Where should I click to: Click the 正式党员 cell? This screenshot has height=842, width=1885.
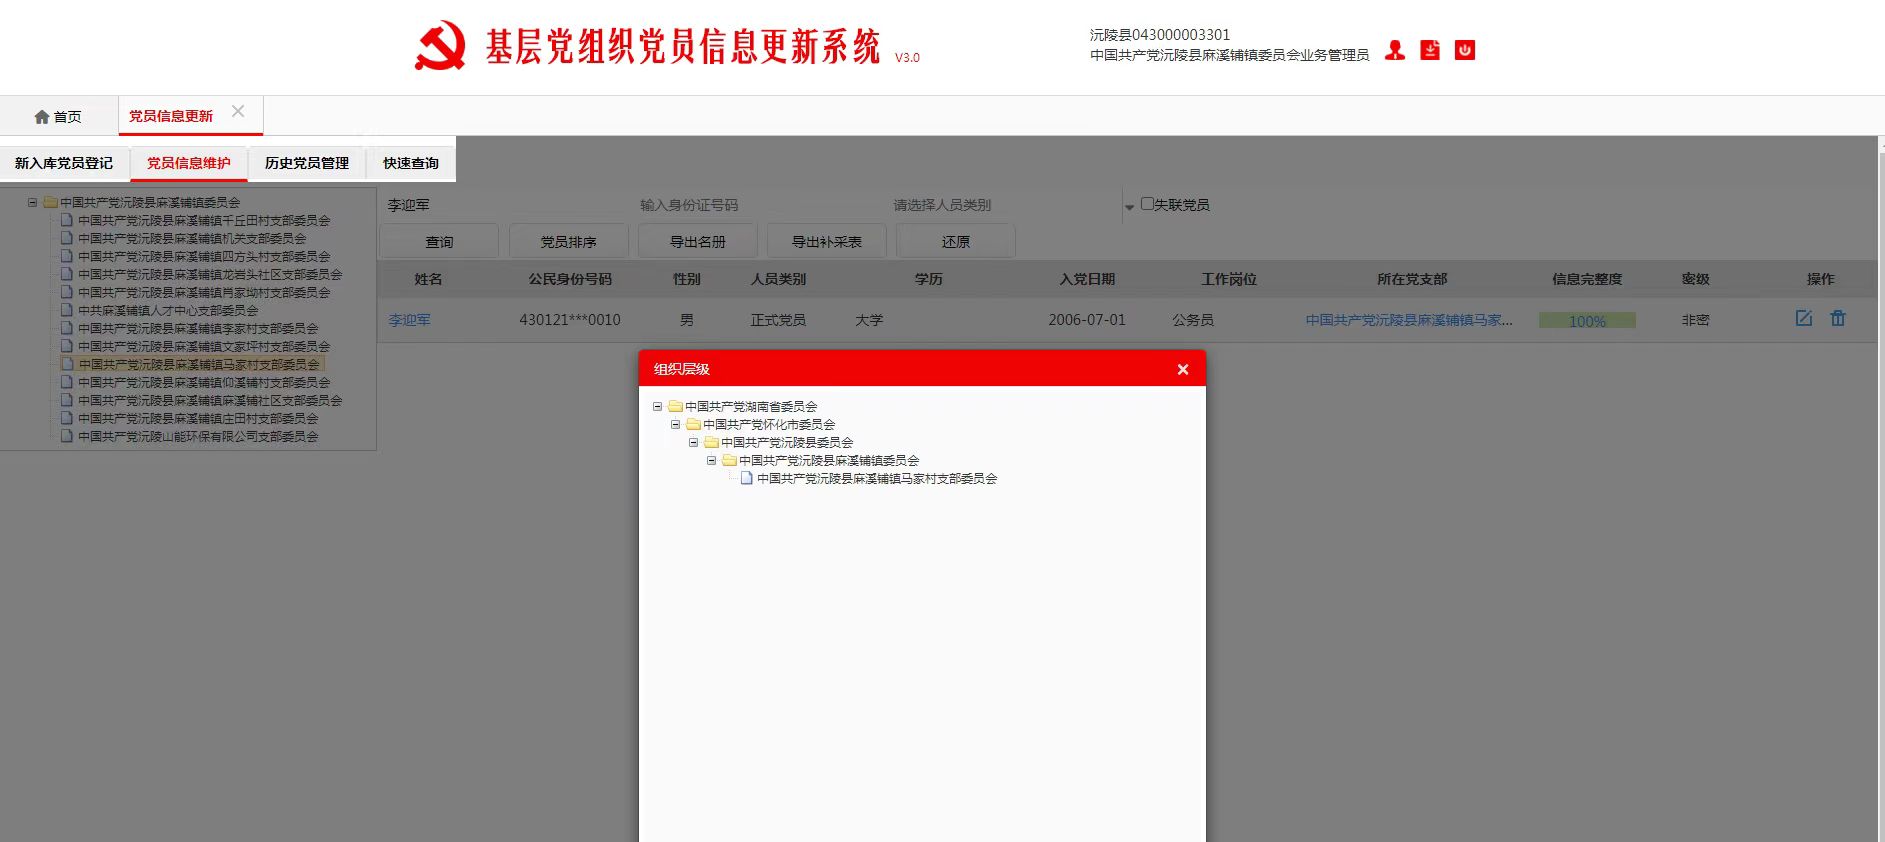(x=778, y=320)
